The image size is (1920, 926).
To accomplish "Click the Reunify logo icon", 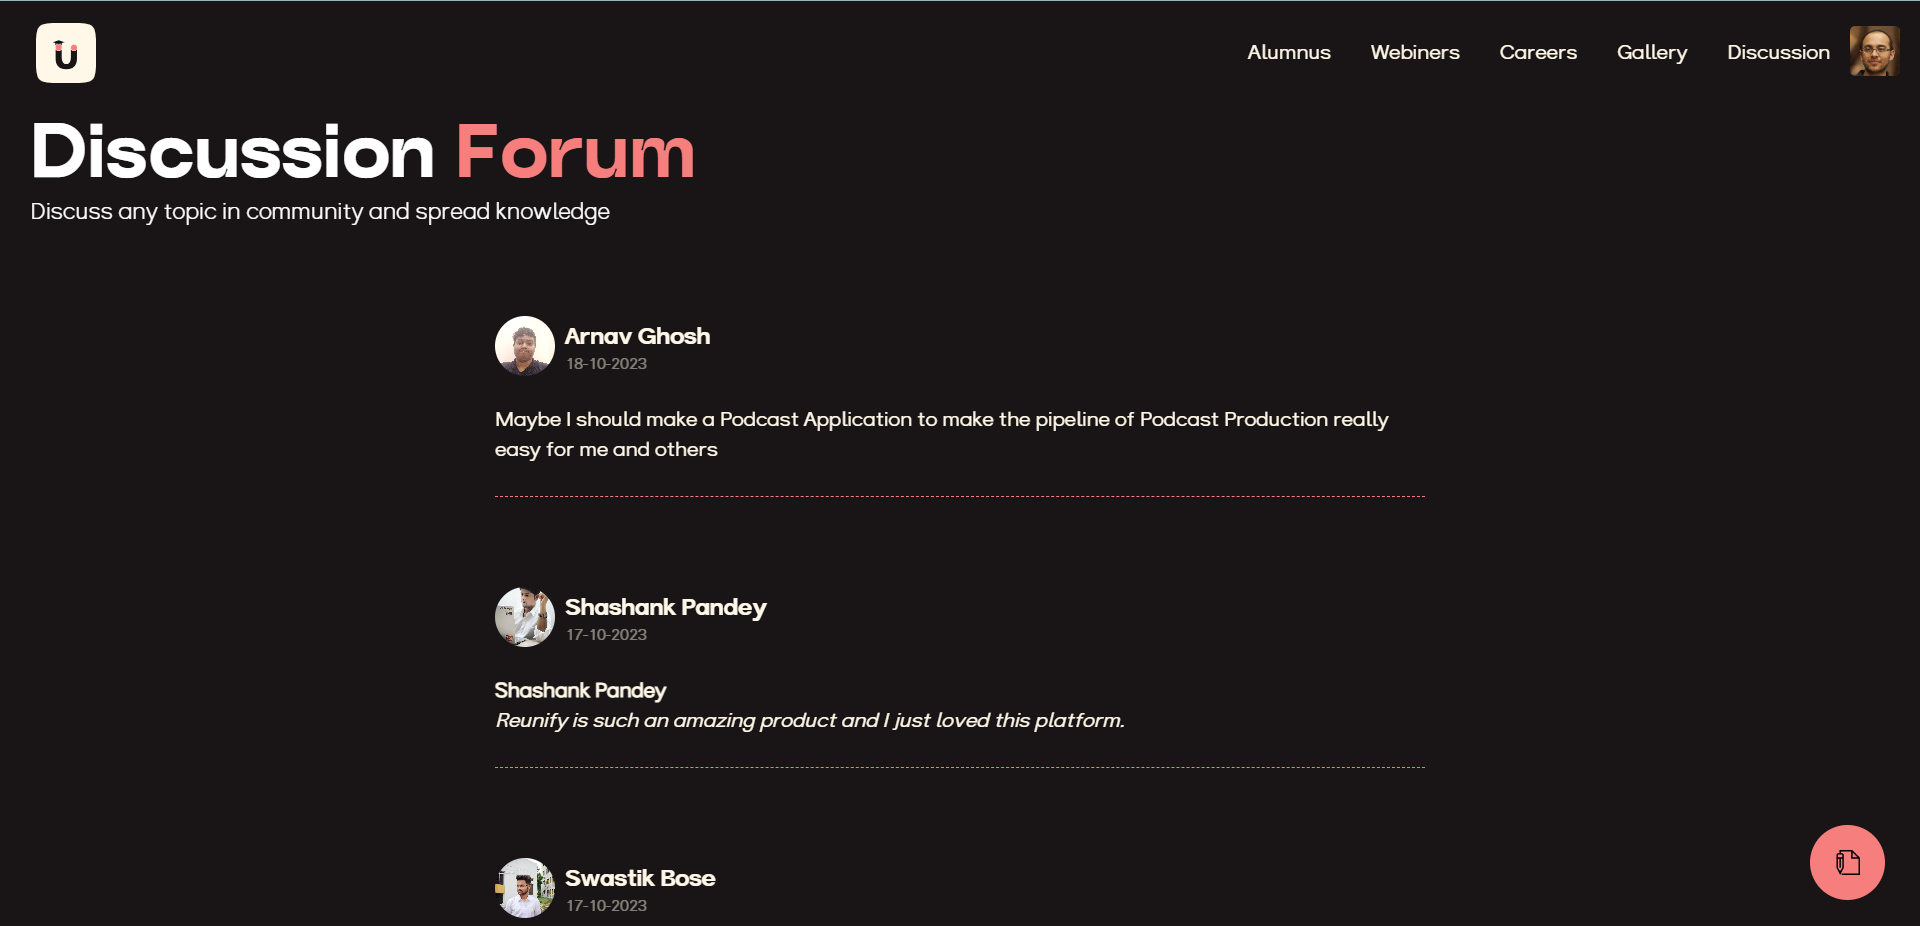I will [66, 53].
